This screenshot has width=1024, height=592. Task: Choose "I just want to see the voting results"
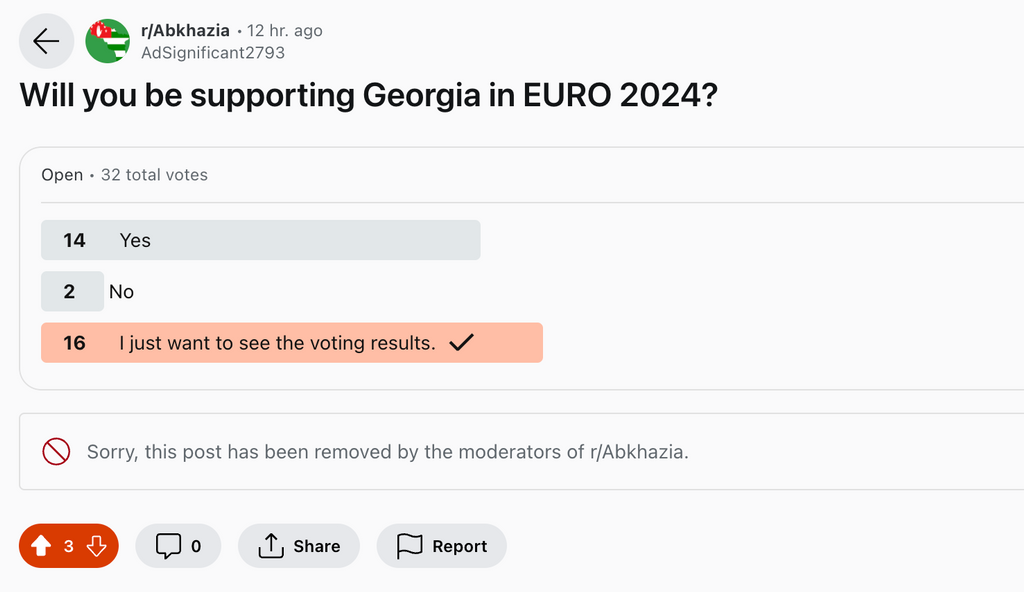[x=277, y=343]
